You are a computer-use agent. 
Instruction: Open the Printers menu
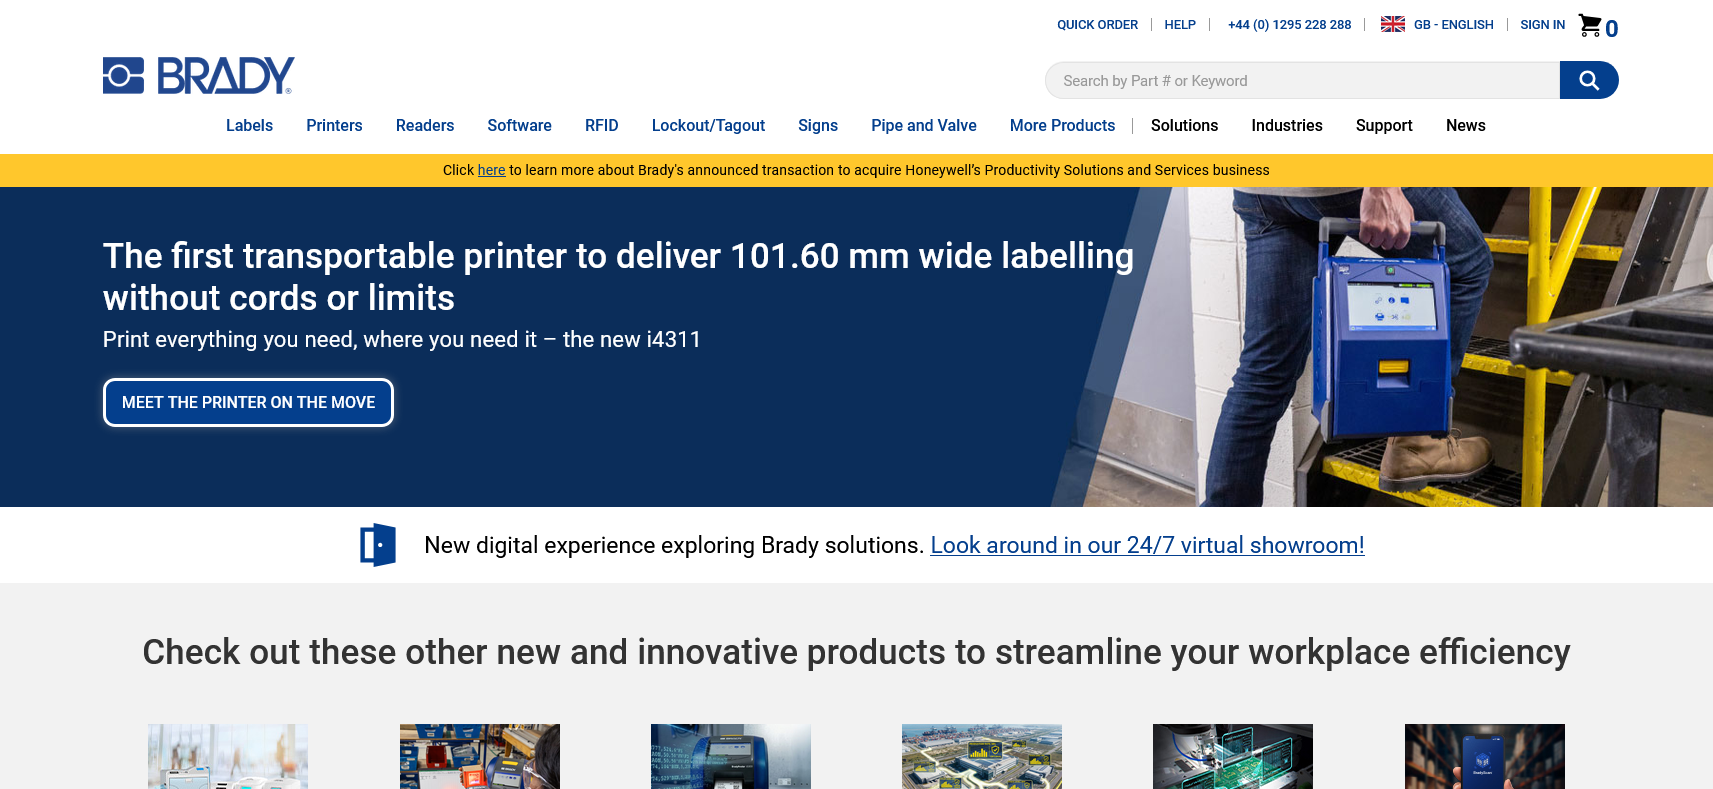point(334,125)
